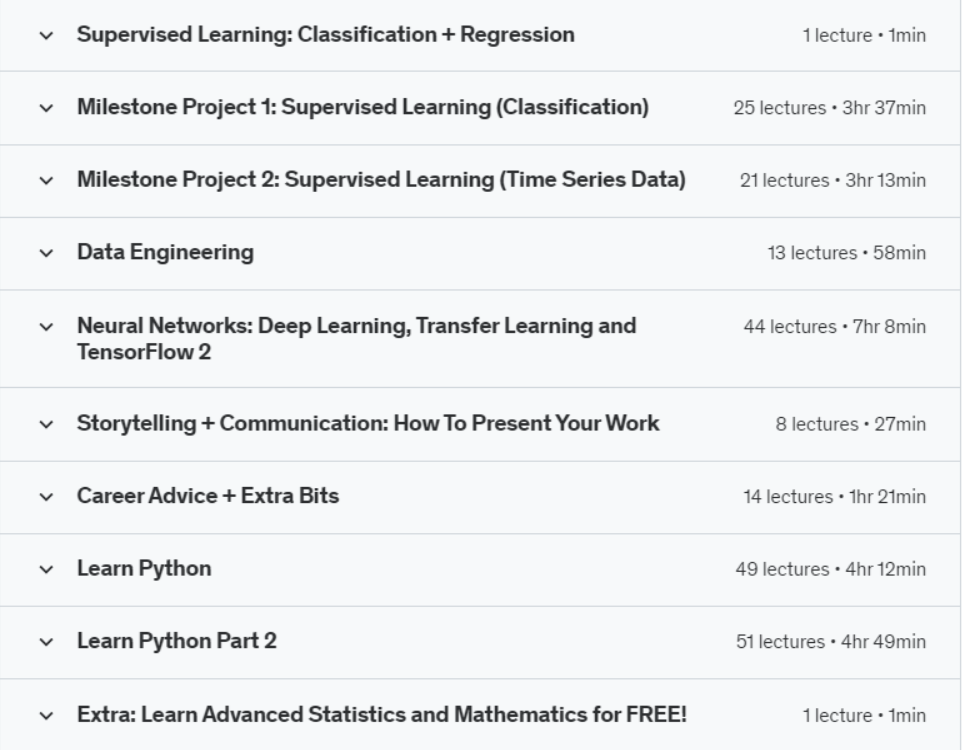This screenshot has width=962, height=750.
Task: Select the Career Advice + Extra Bits heading
Action: pyautogui.click(x=207, y=497)
